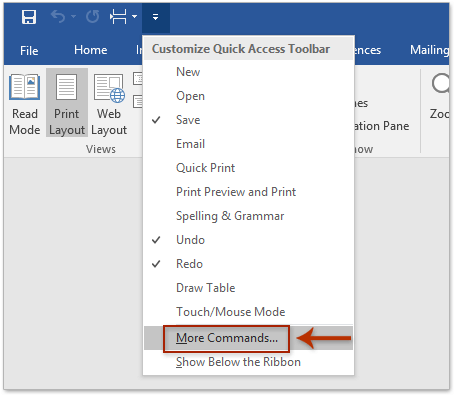This screenshot has width=458, height=398.
Task: Uncheck Redo in the customize menu
Action: 248,264
